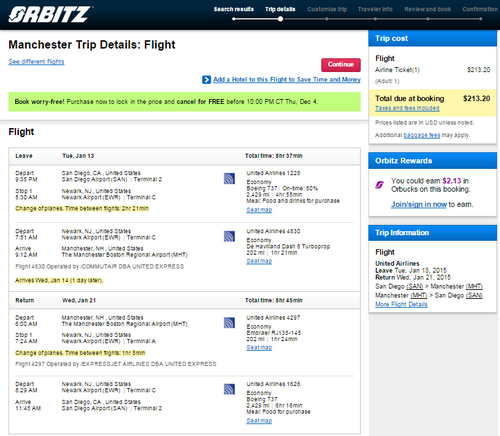Click 'Arrives Wed, Jan 14 (1 day later)' notice

[59, 280]
